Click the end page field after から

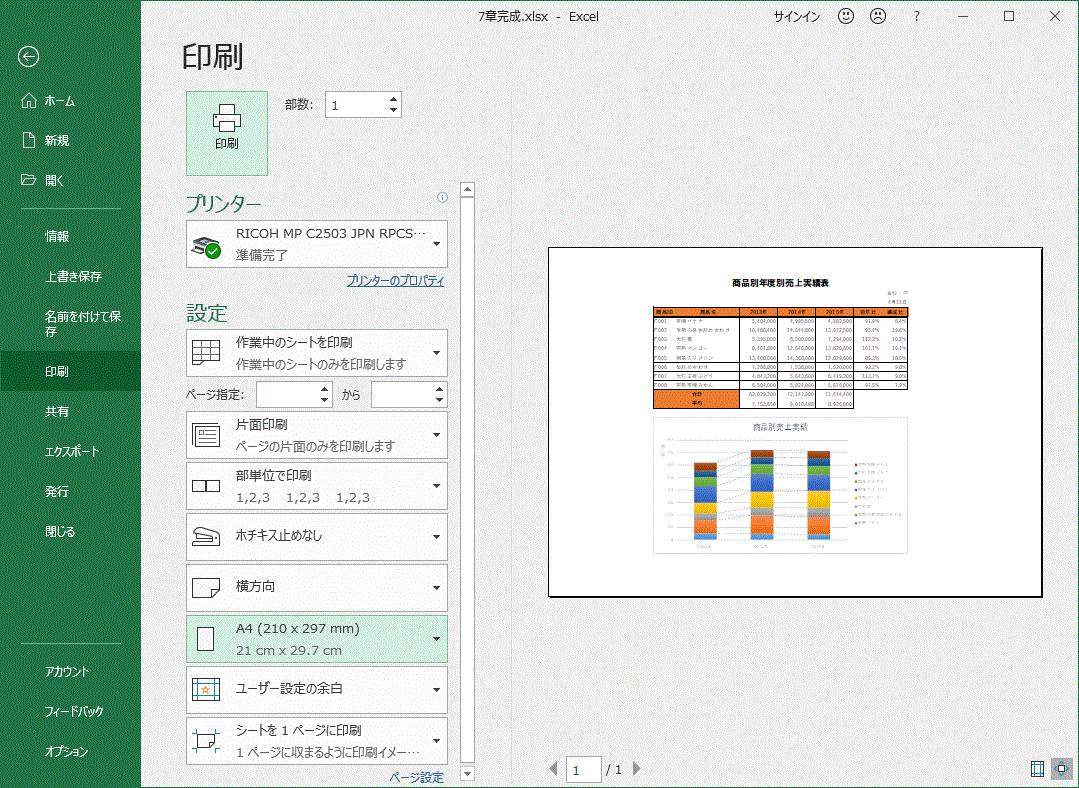403,394
